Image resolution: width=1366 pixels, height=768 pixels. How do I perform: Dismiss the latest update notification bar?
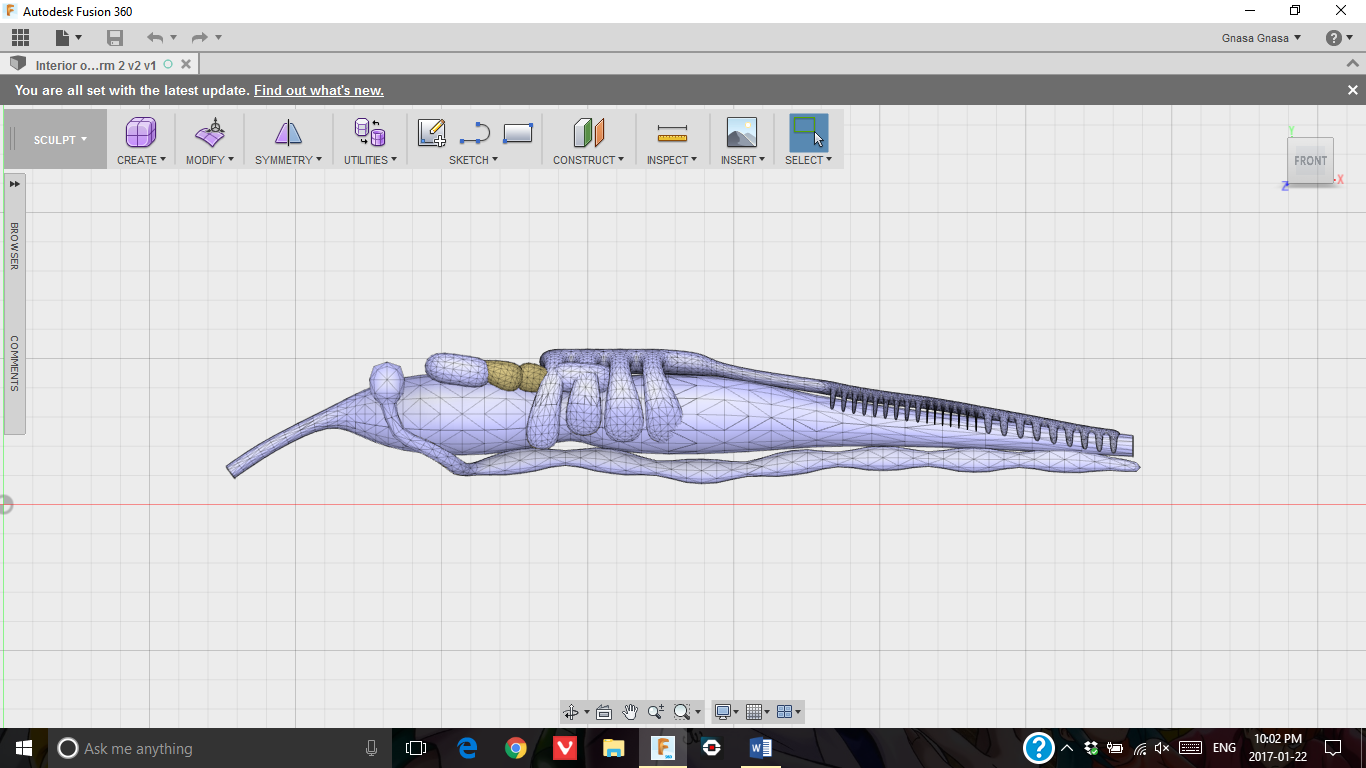pyautogui.click(x=1353, y=90)
